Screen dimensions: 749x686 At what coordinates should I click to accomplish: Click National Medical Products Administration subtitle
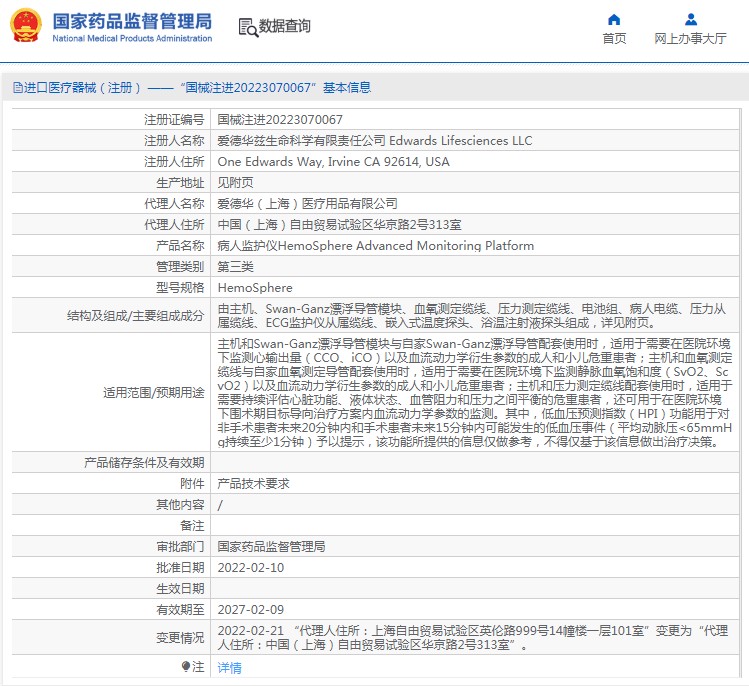(x=132, y=38)
